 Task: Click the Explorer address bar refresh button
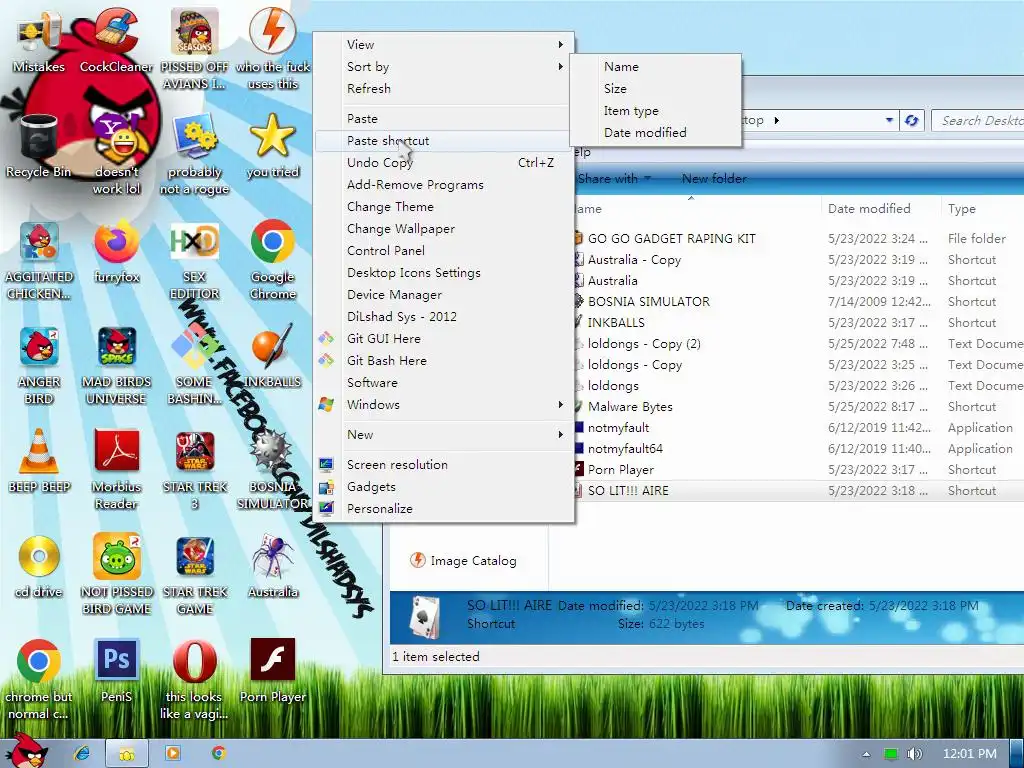[x=912, y=120]
